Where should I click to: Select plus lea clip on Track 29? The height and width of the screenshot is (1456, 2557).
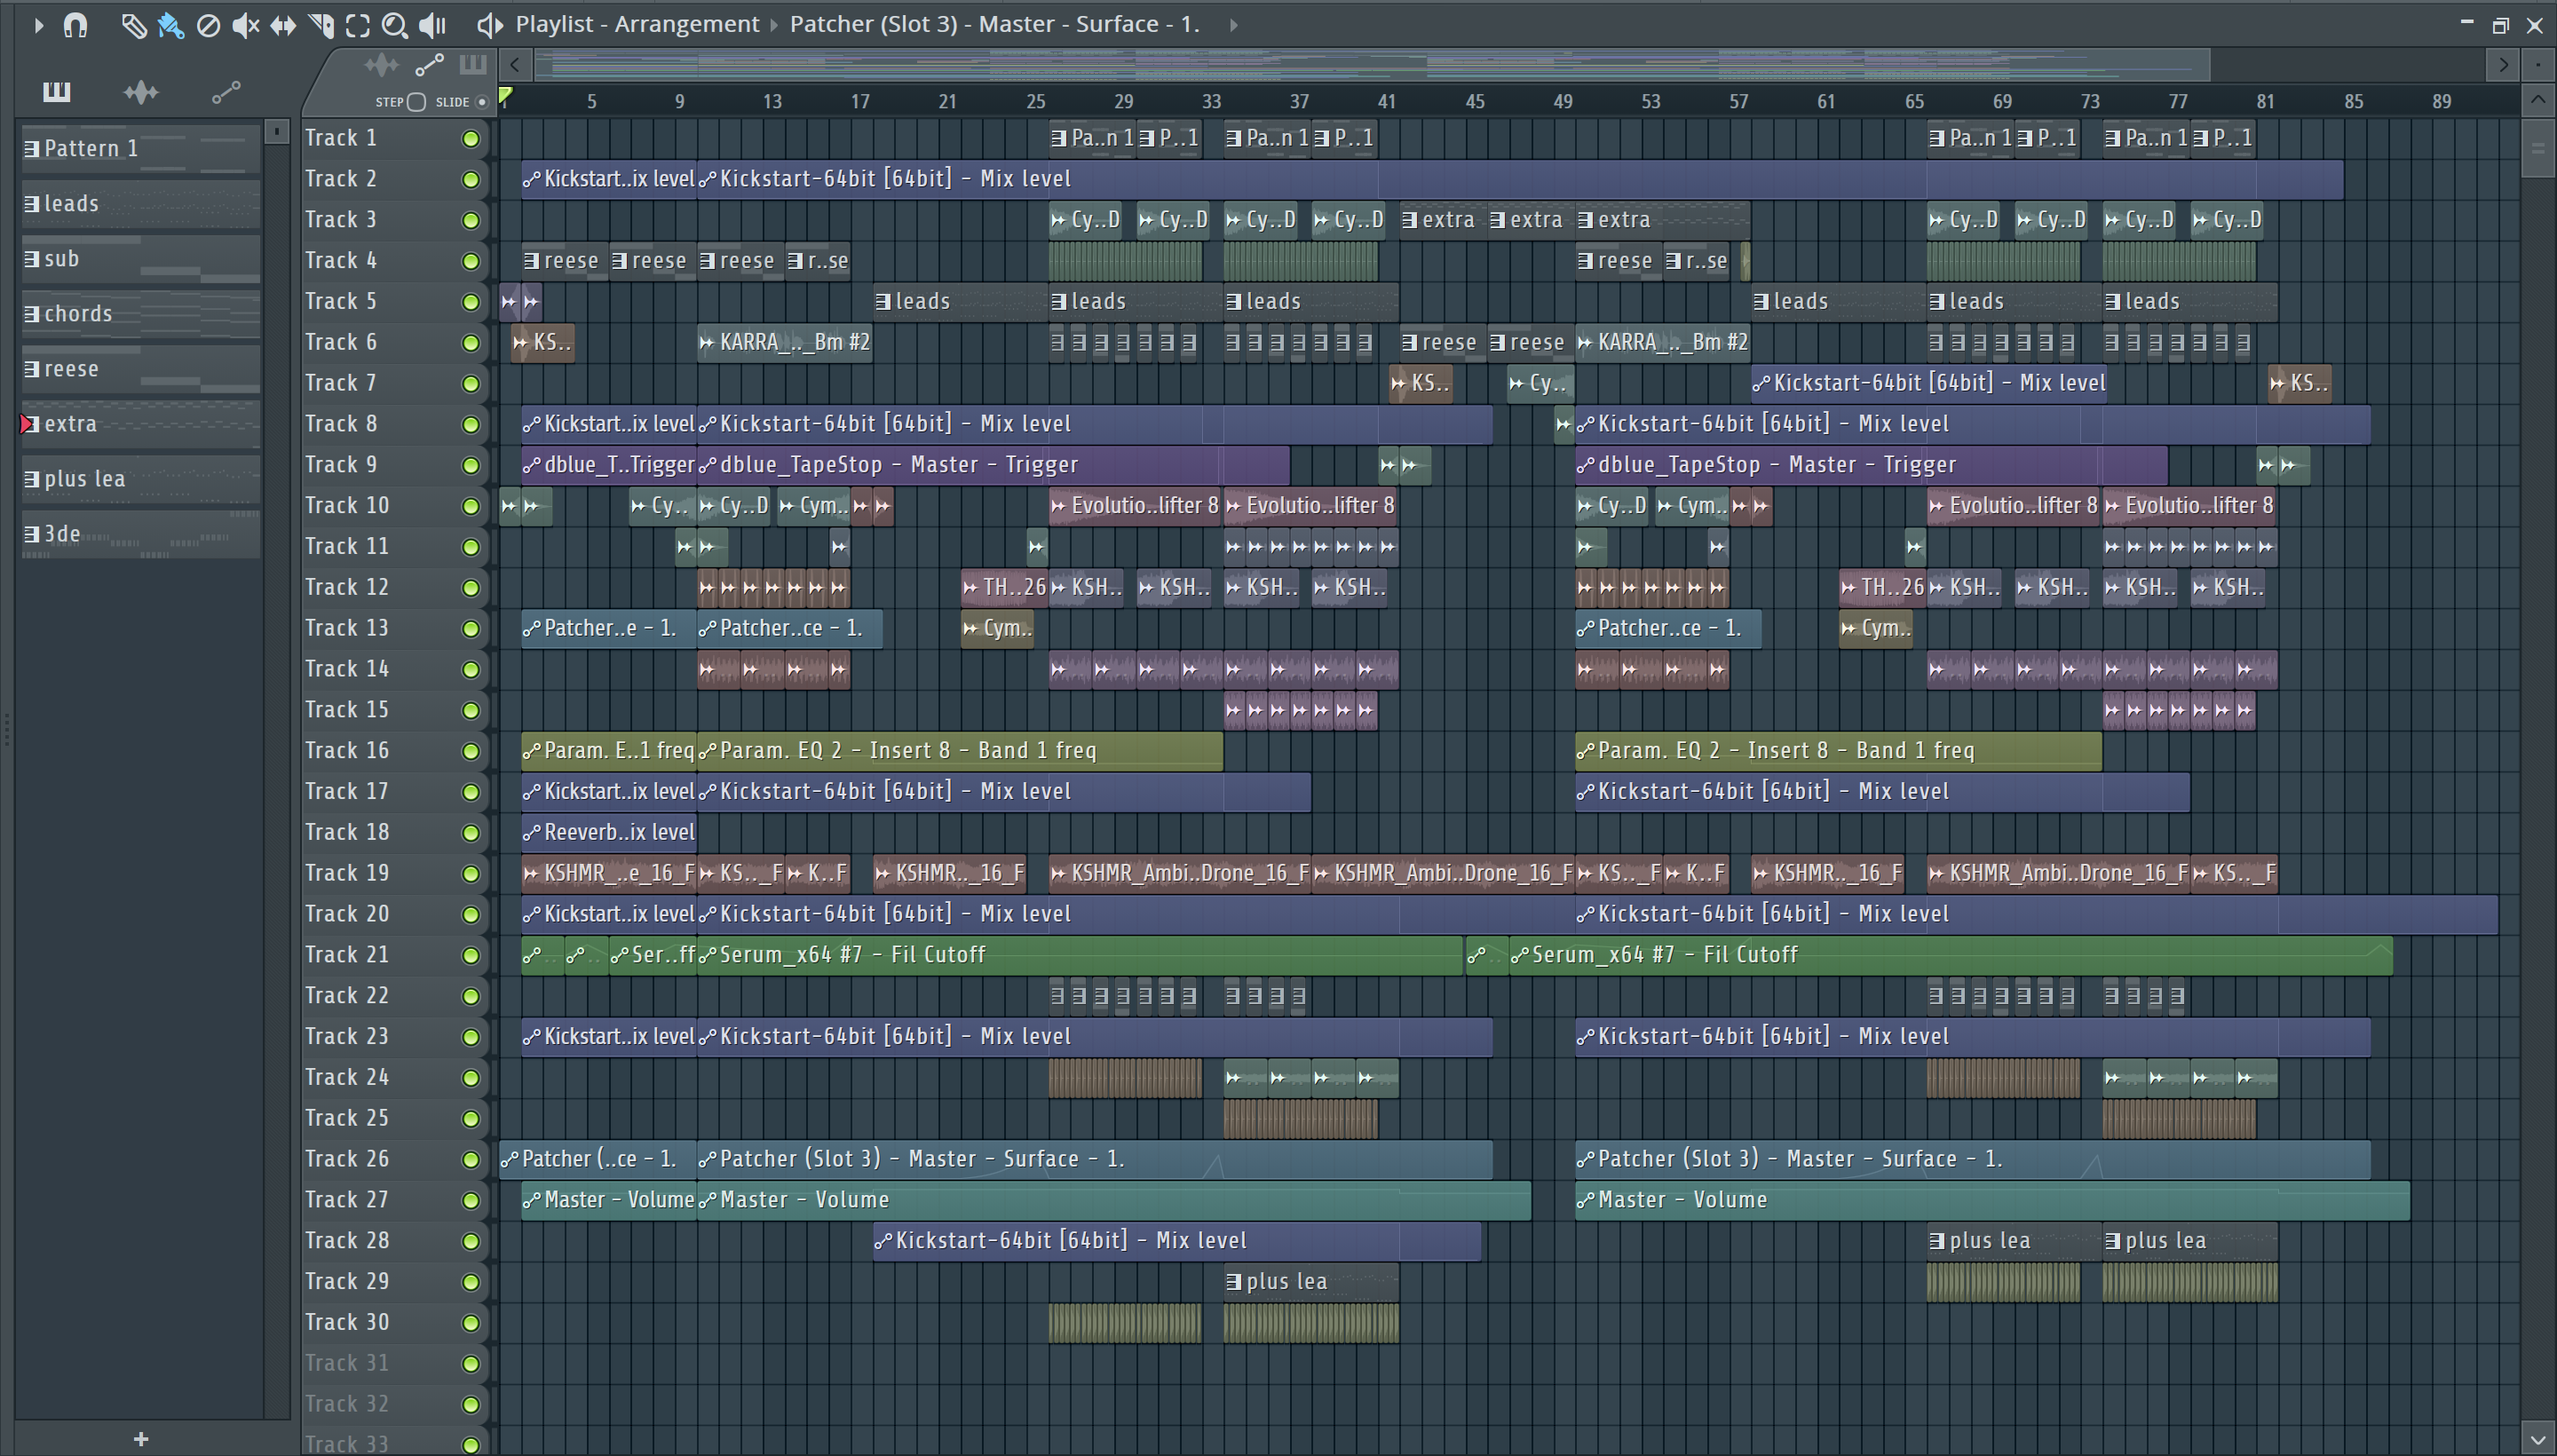tap(1312, 1282)
